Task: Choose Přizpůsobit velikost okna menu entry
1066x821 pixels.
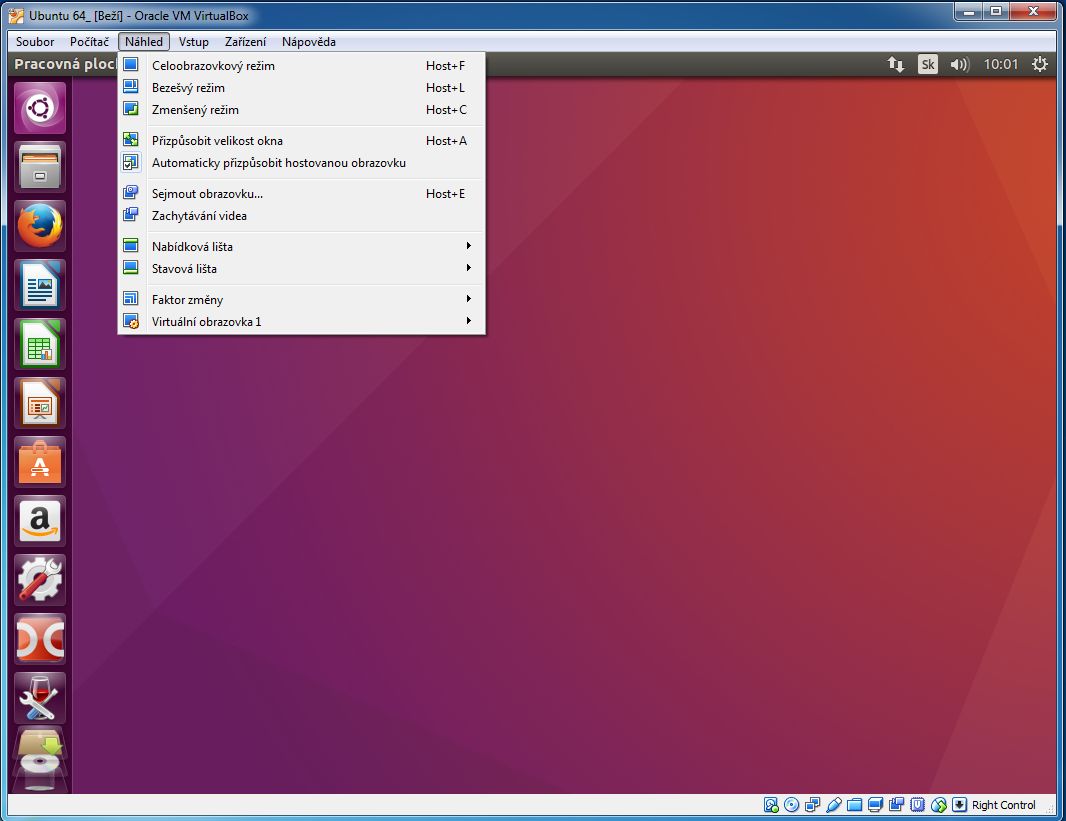Action: click(302, 141)
